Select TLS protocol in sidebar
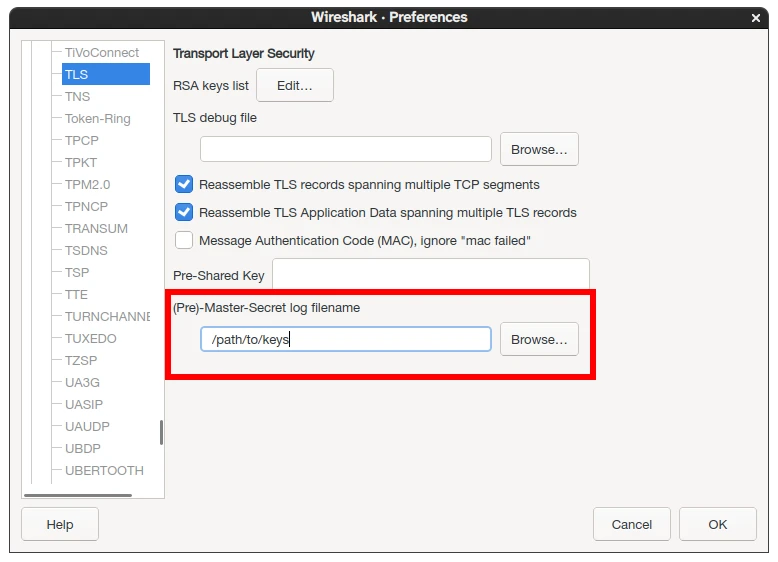 click(x=77, y=74)
